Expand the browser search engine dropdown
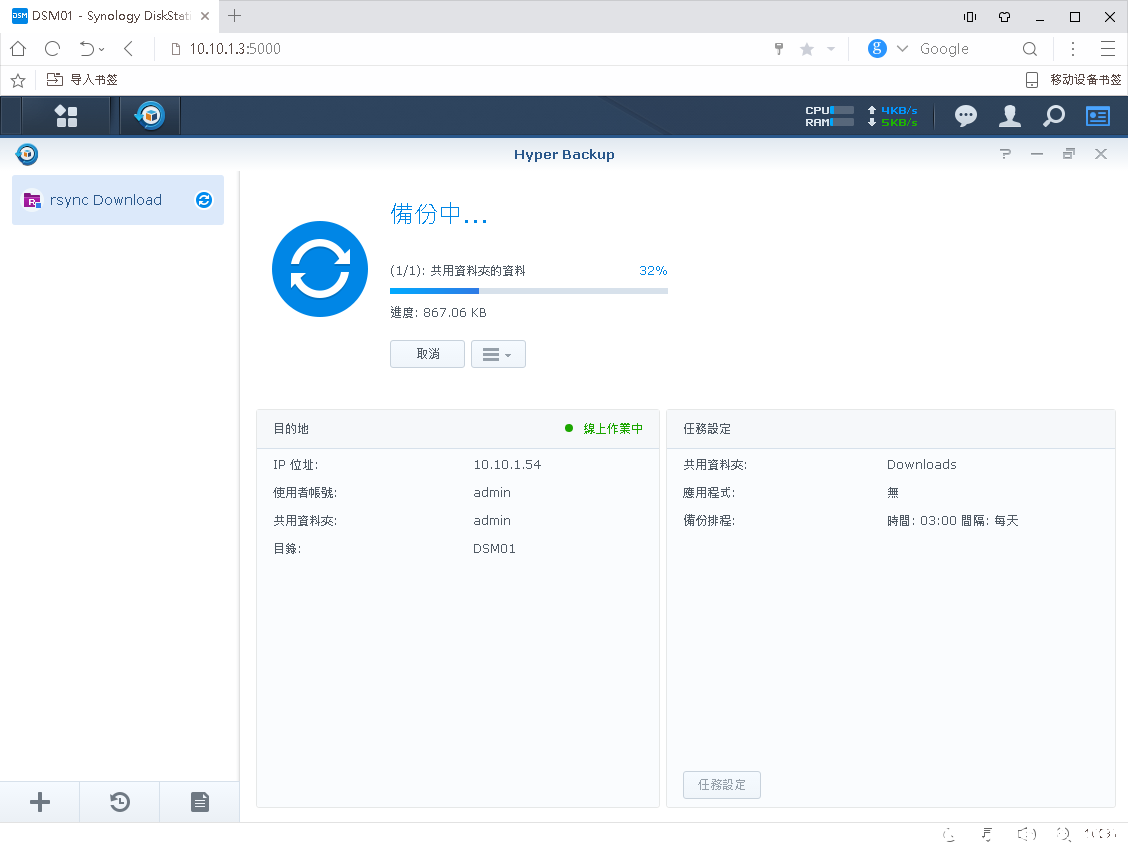Screen dimensions: 1128x846 tap(902, 49)
